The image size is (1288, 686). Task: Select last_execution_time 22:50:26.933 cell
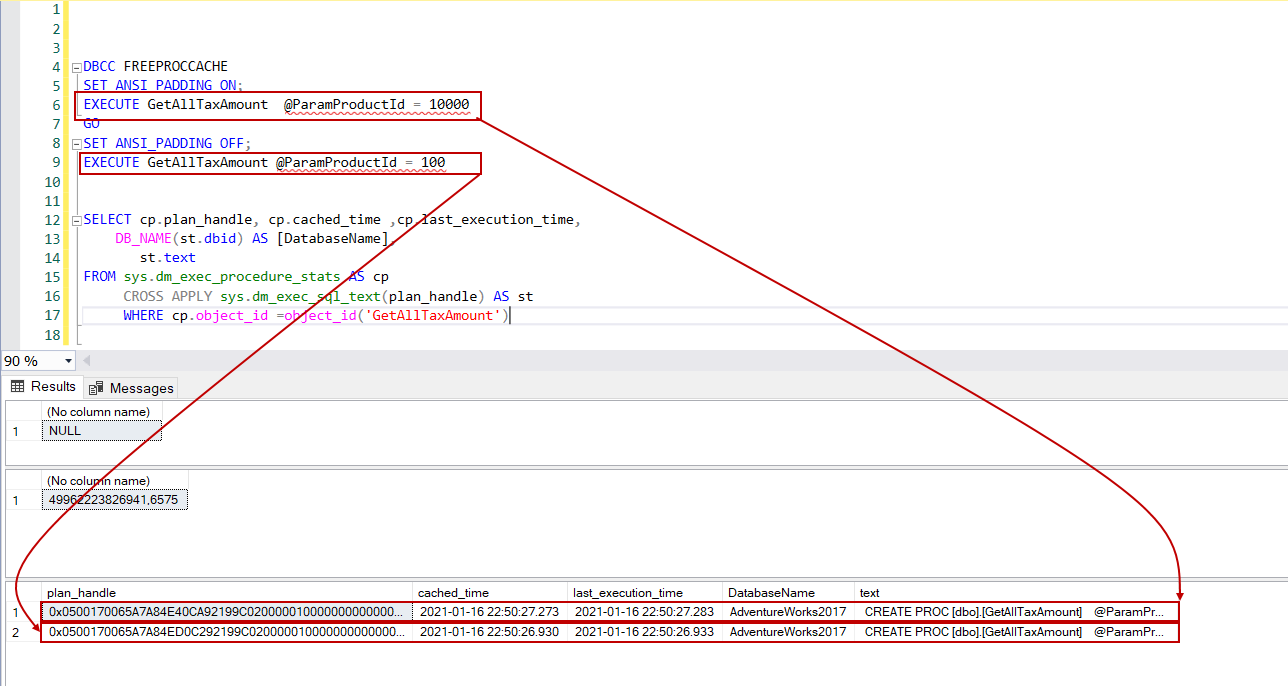(646, 632)
